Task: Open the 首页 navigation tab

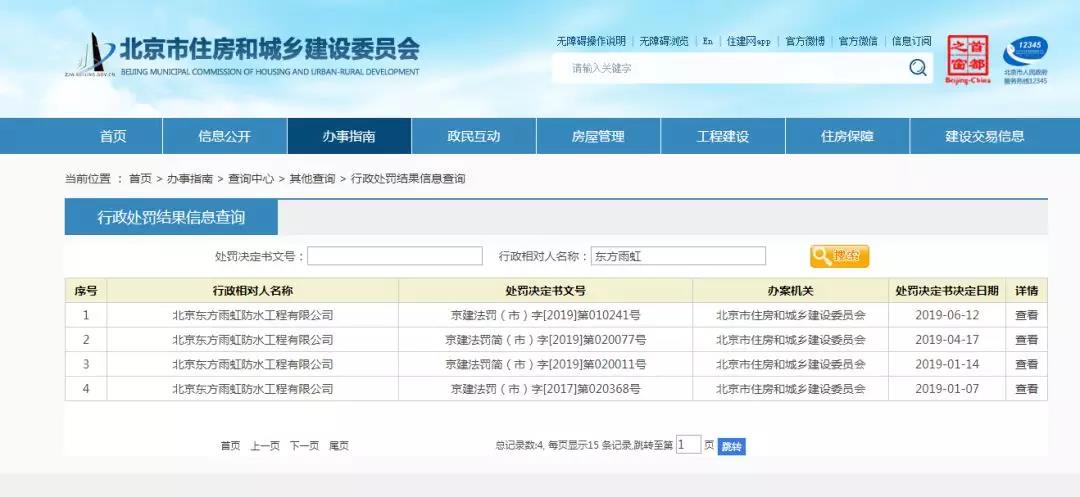Action: 113,136
